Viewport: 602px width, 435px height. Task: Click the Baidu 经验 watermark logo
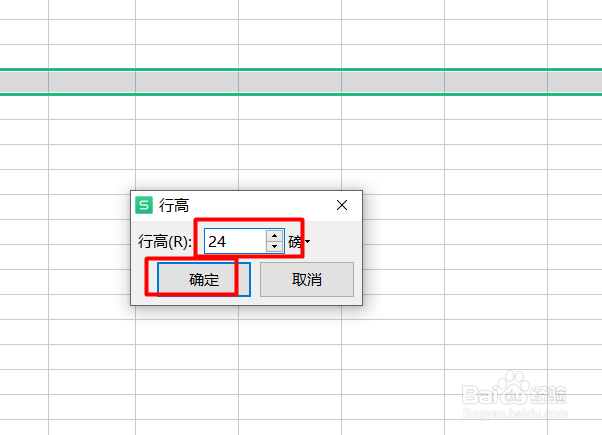pyautogui.click(x=514, y=389)
